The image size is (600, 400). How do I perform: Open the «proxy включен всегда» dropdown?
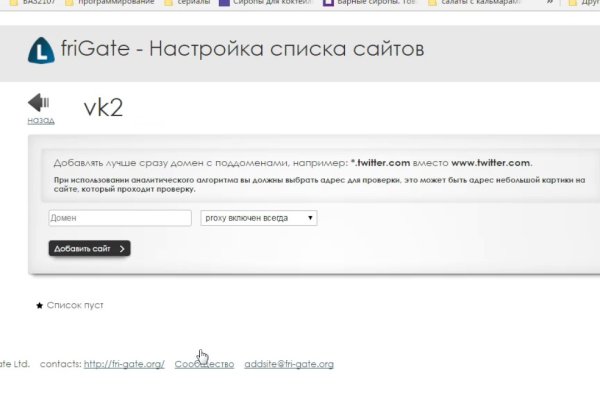pyautogui.click(x=258, y=217)
